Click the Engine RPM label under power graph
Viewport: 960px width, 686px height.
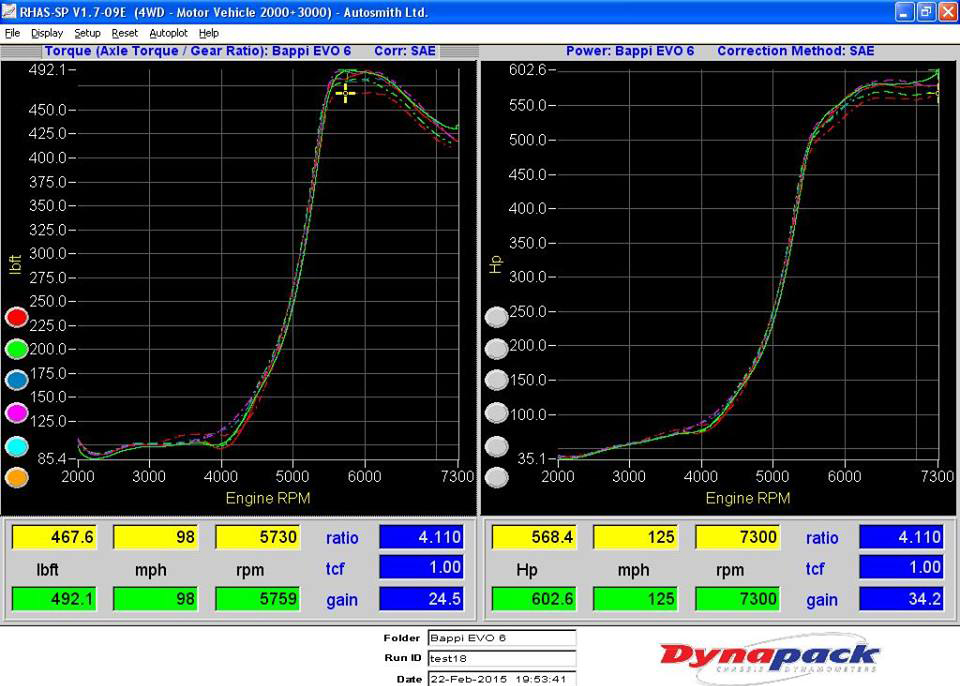[x=748, y=498]
